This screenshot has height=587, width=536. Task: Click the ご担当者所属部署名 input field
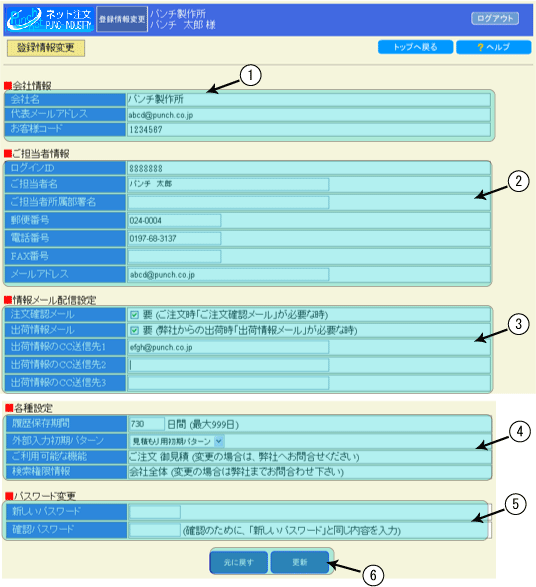[228, 202]
